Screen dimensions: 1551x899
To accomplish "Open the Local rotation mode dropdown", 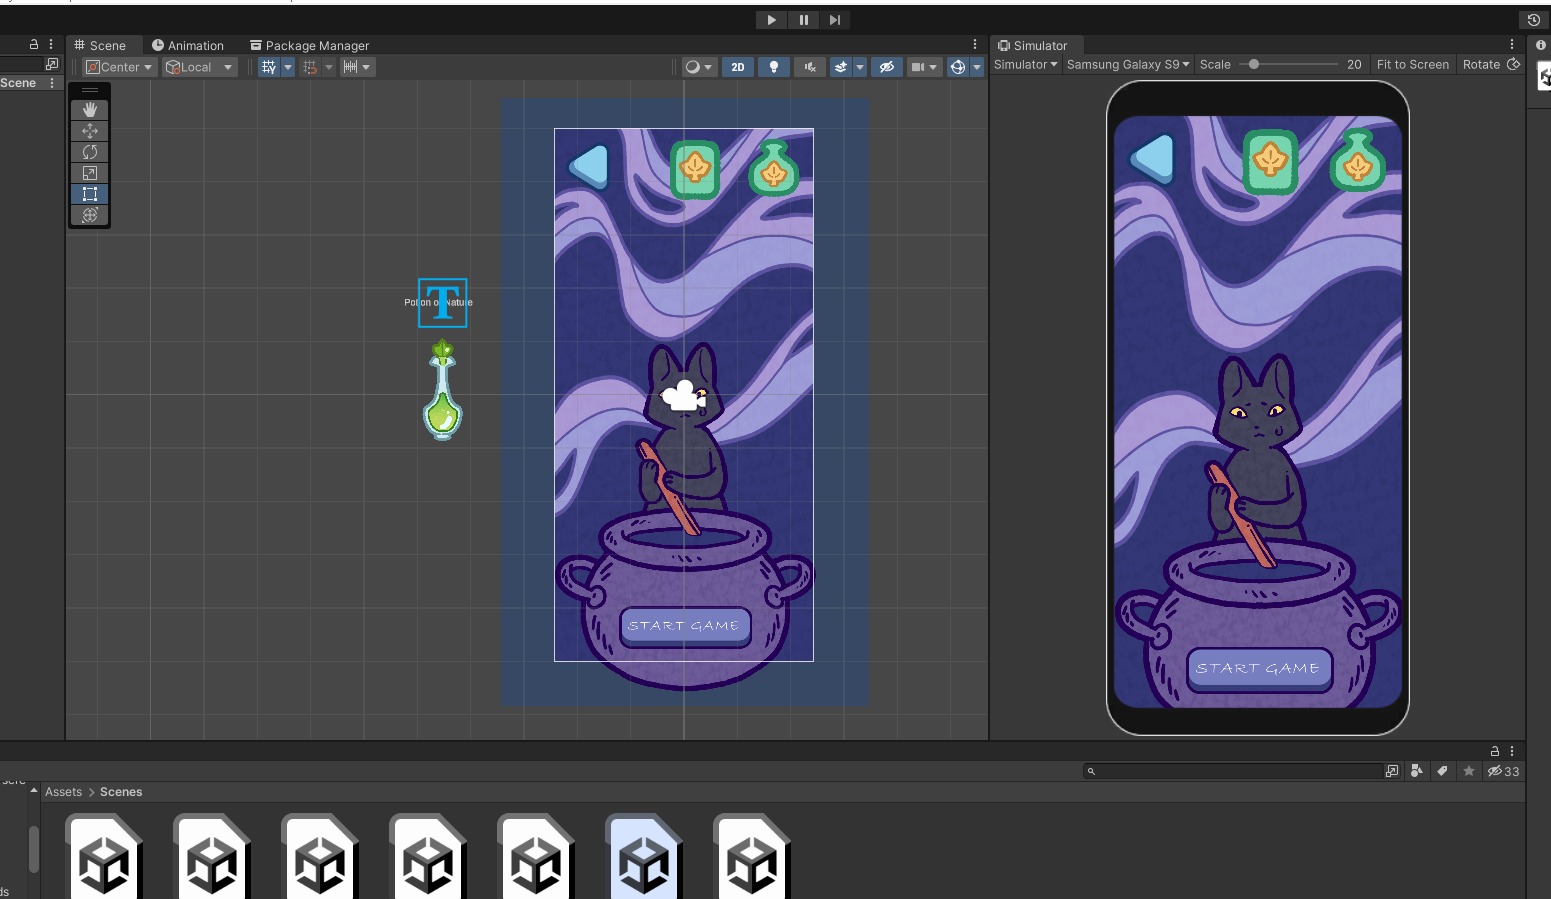I will click(199, 67).
